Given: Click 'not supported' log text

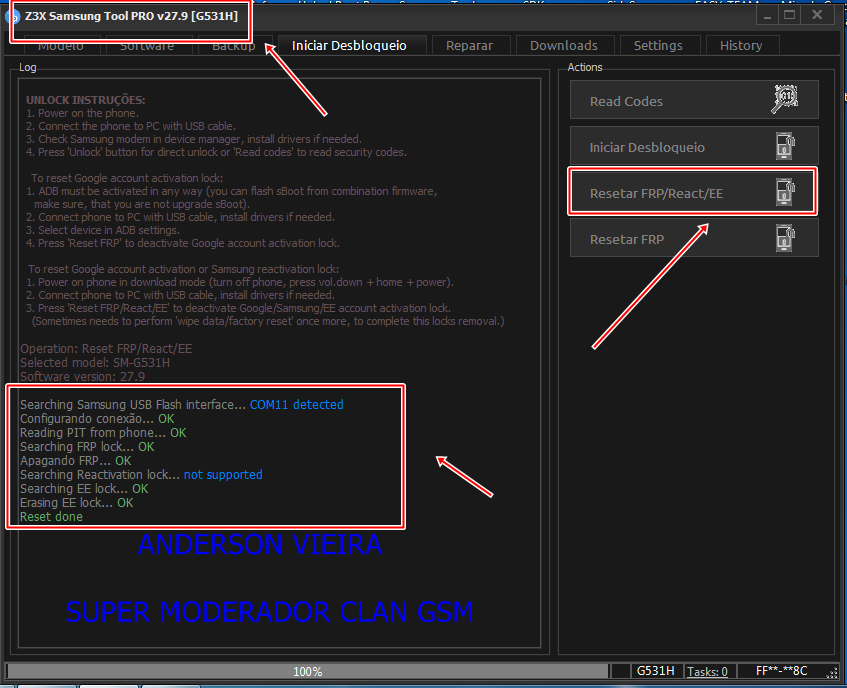Looking at the screenshot, I should point(223,475).
